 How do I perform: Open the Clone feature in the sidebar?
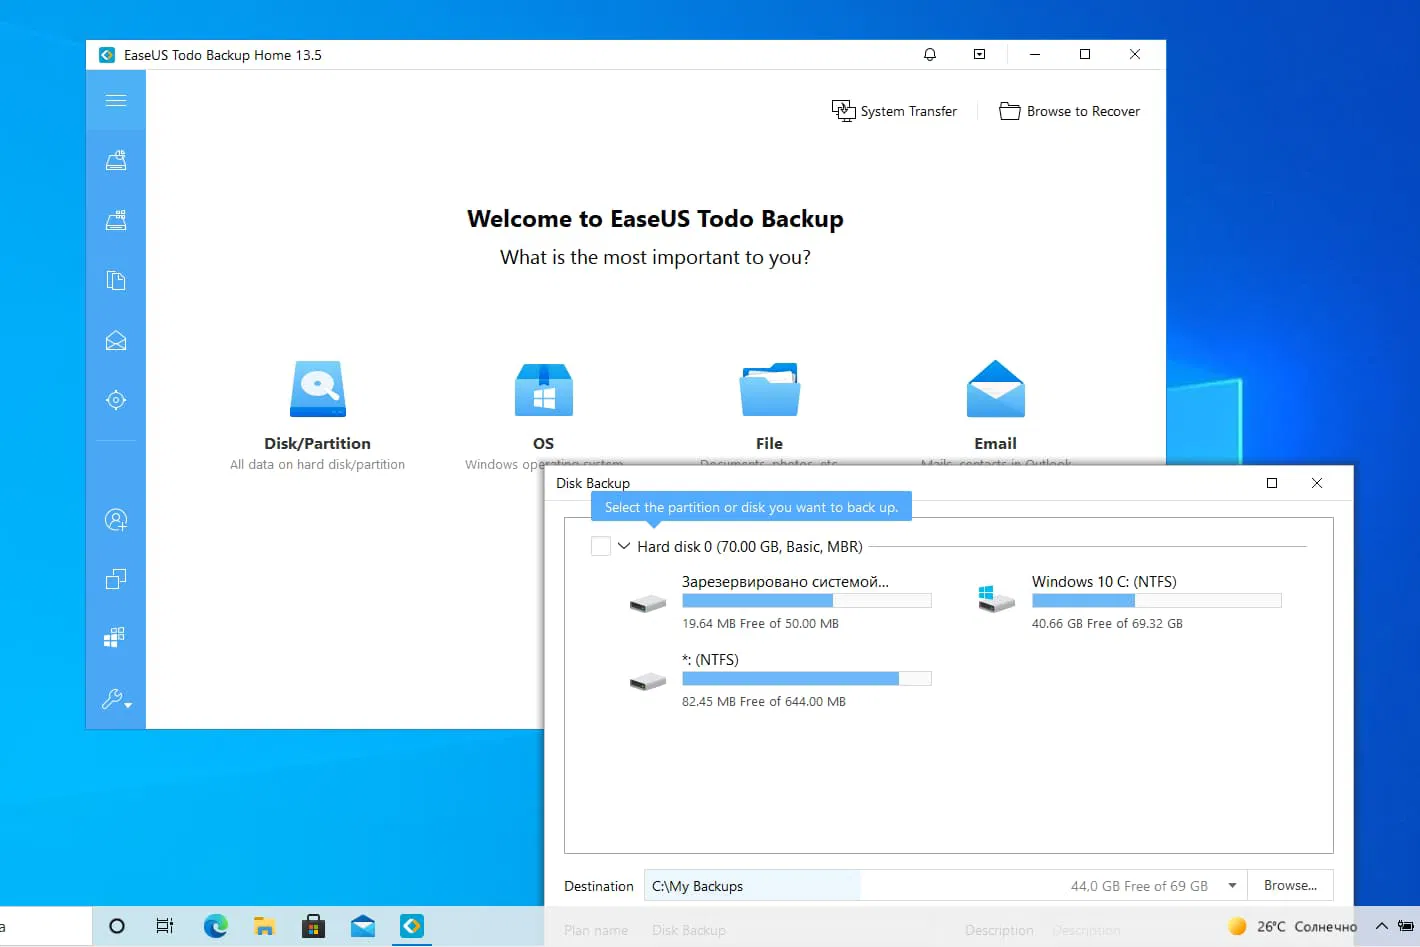116,579
